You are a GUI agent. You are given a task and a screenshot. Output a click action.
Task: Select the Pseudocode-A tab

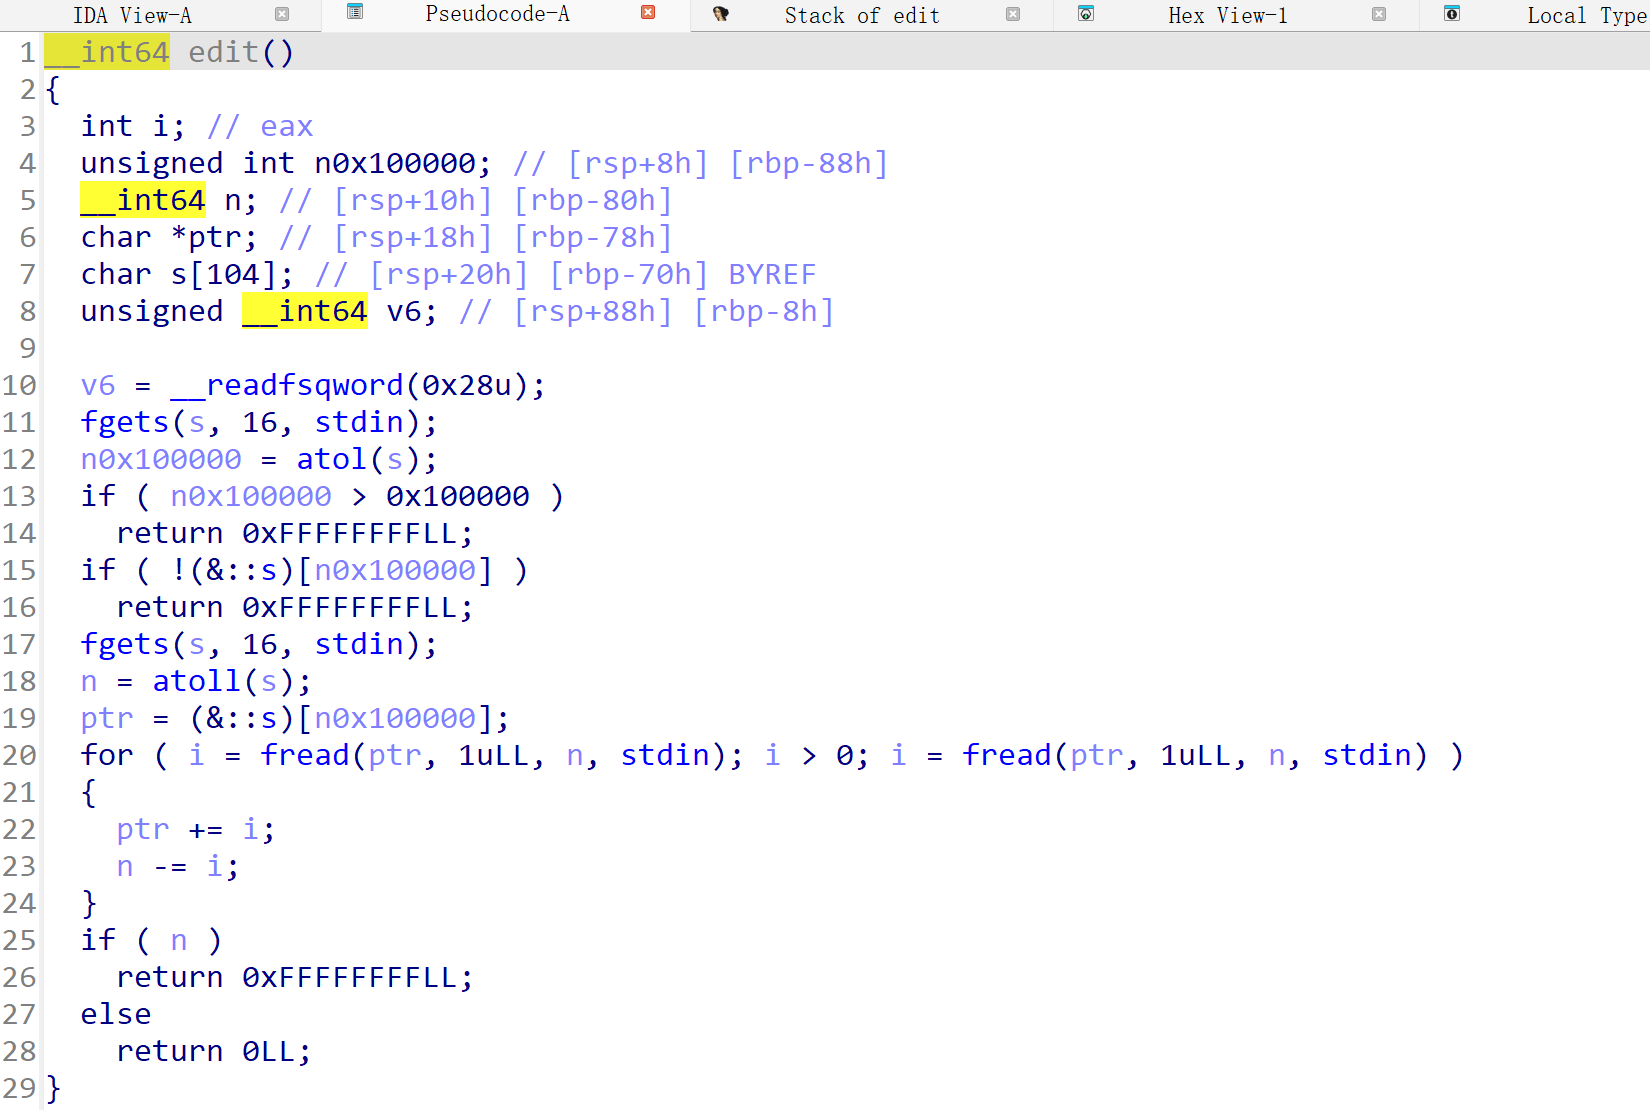[497, 14]
